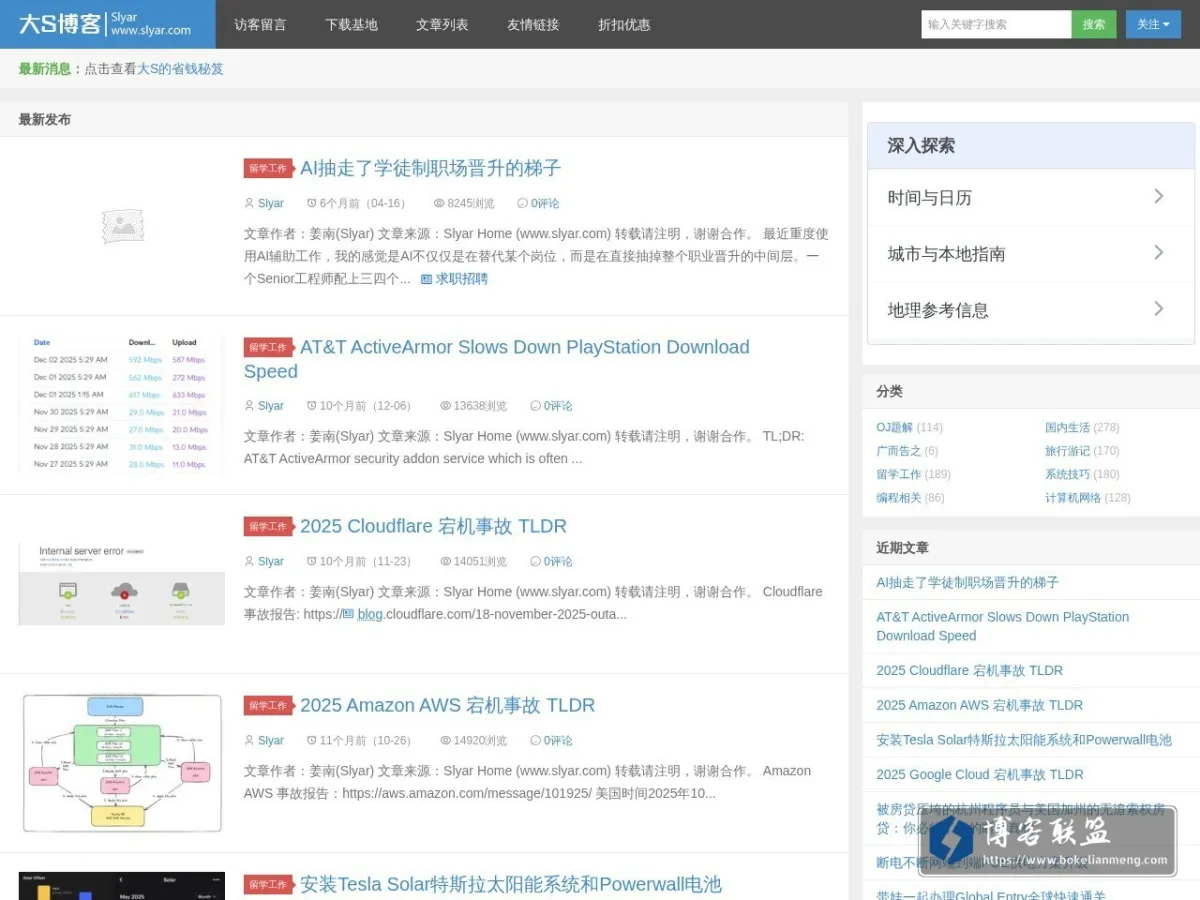
Task: Open 0评论 comments on Amazon AWS article
Action: pyautogui.click(x=558, y=740)
